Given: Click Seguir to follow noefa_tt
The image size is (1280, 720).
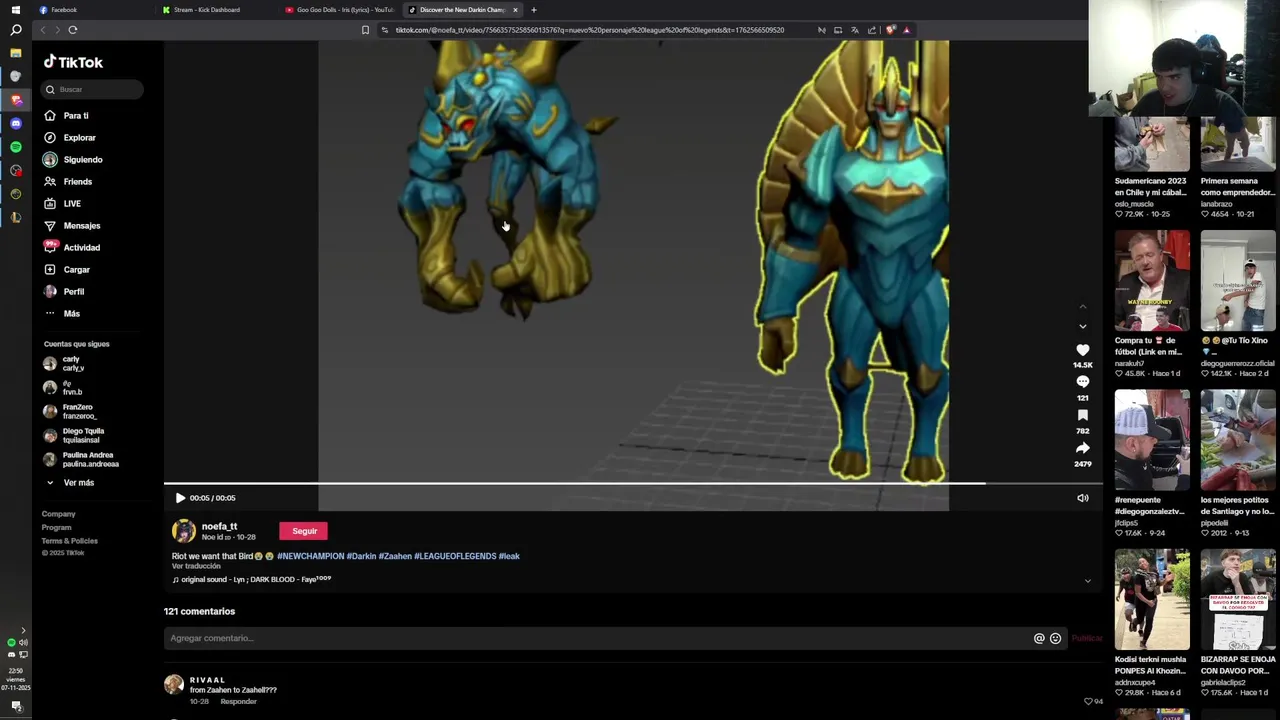Looking at the screenshot, I should click(304, 531).
